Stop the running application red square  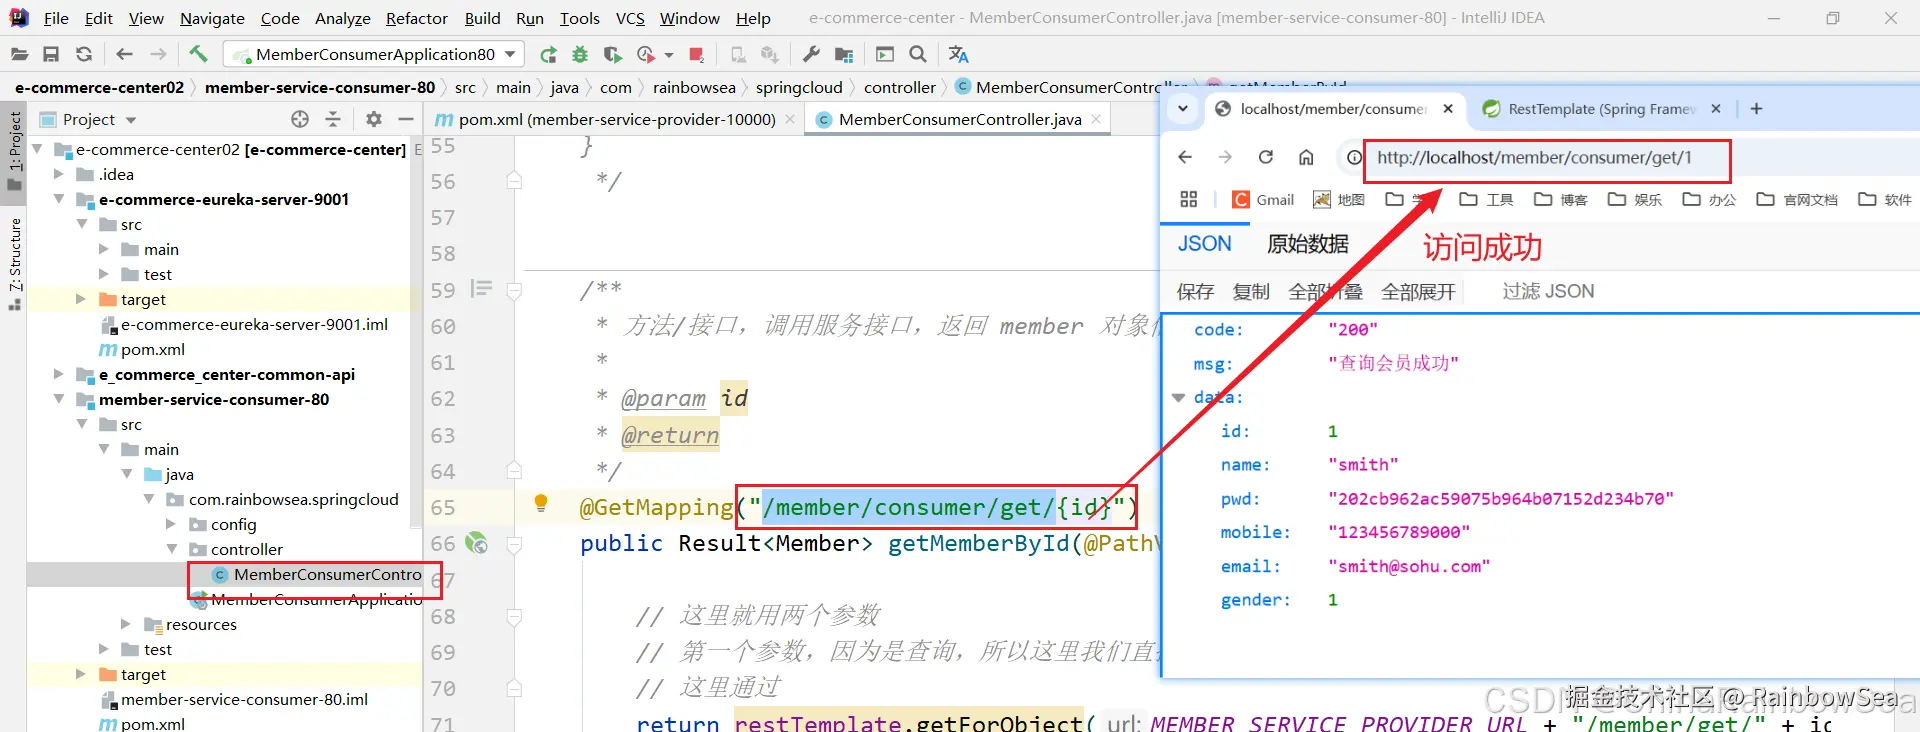(x=697, y=54)
